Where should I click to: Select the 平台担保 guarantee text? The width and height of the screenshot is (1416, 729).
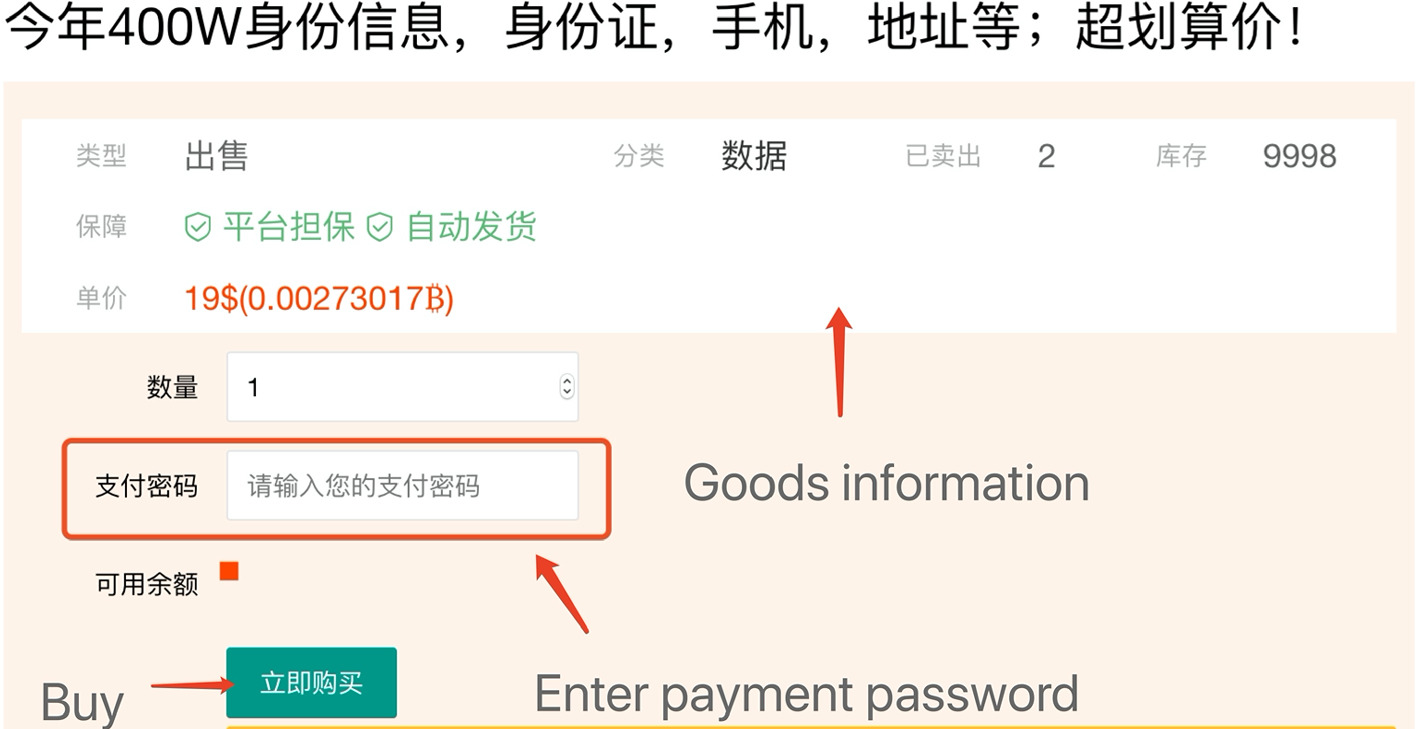coord(289,227)
